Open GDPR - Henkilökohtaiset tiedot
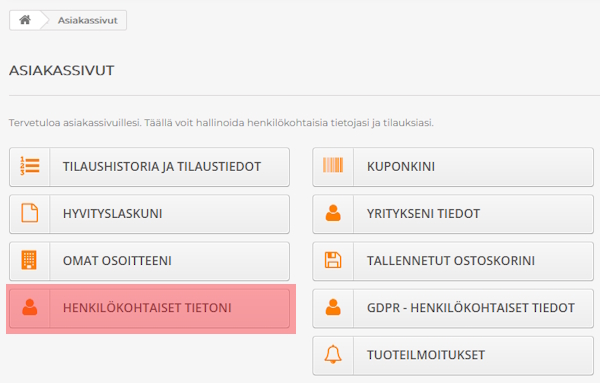 coord(453,308)
